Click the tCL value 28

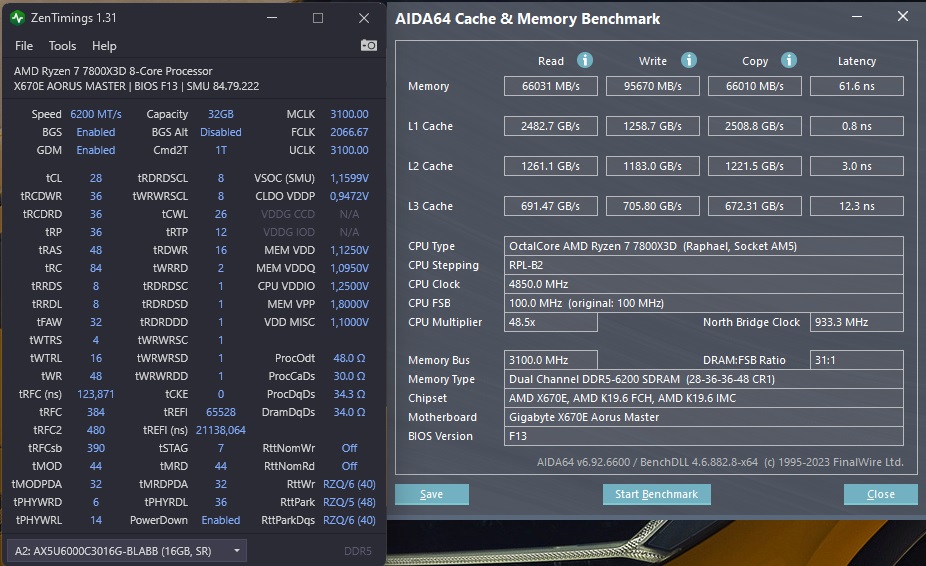click(x=96, y=178)
